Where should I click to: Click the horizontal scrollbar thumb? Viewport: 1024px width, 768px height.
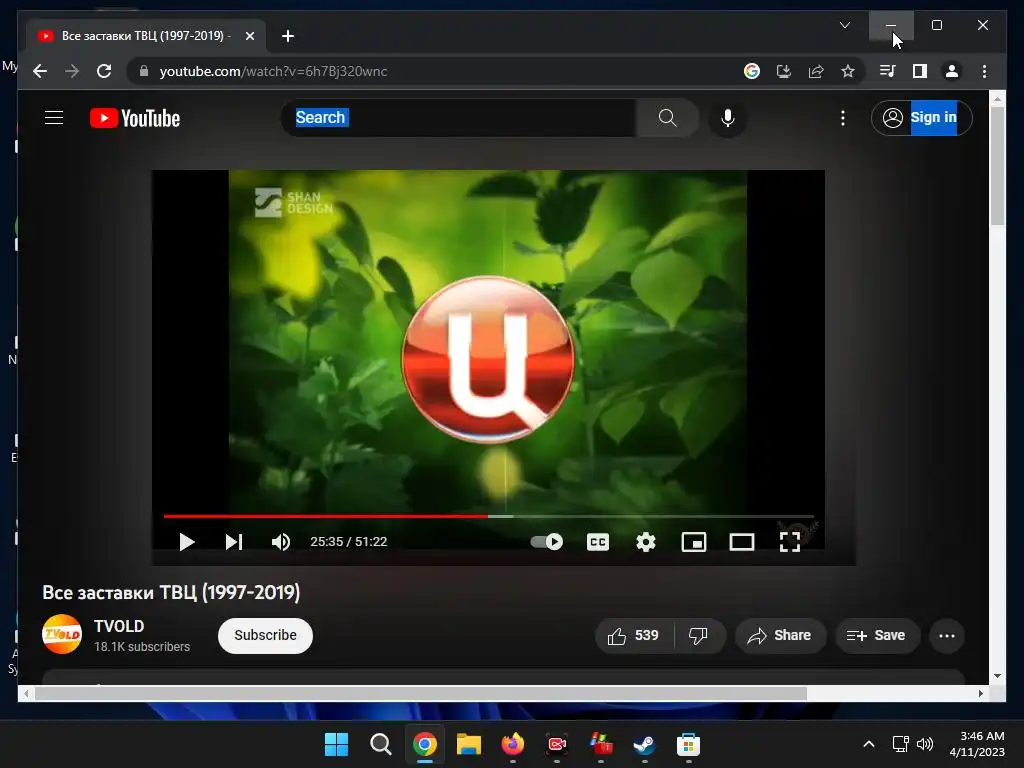(x=421, y=694)
